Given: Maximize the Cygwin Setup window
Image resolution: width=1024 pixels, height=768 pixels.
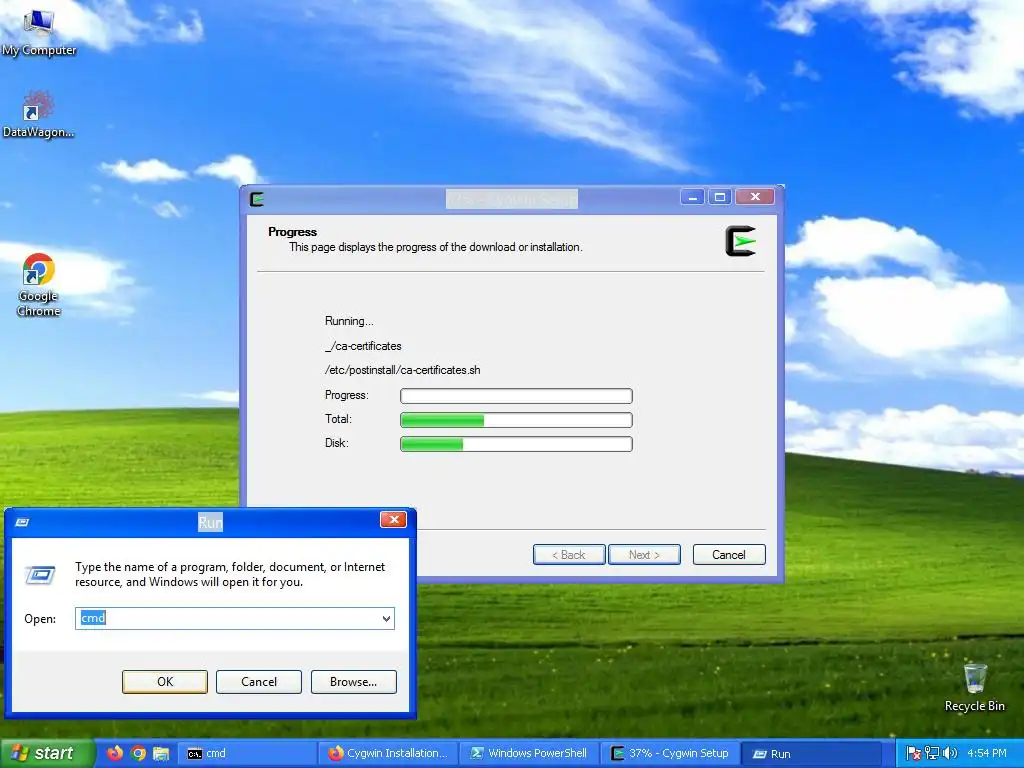Looking at the screenshot, I should [x=720, y=197].
